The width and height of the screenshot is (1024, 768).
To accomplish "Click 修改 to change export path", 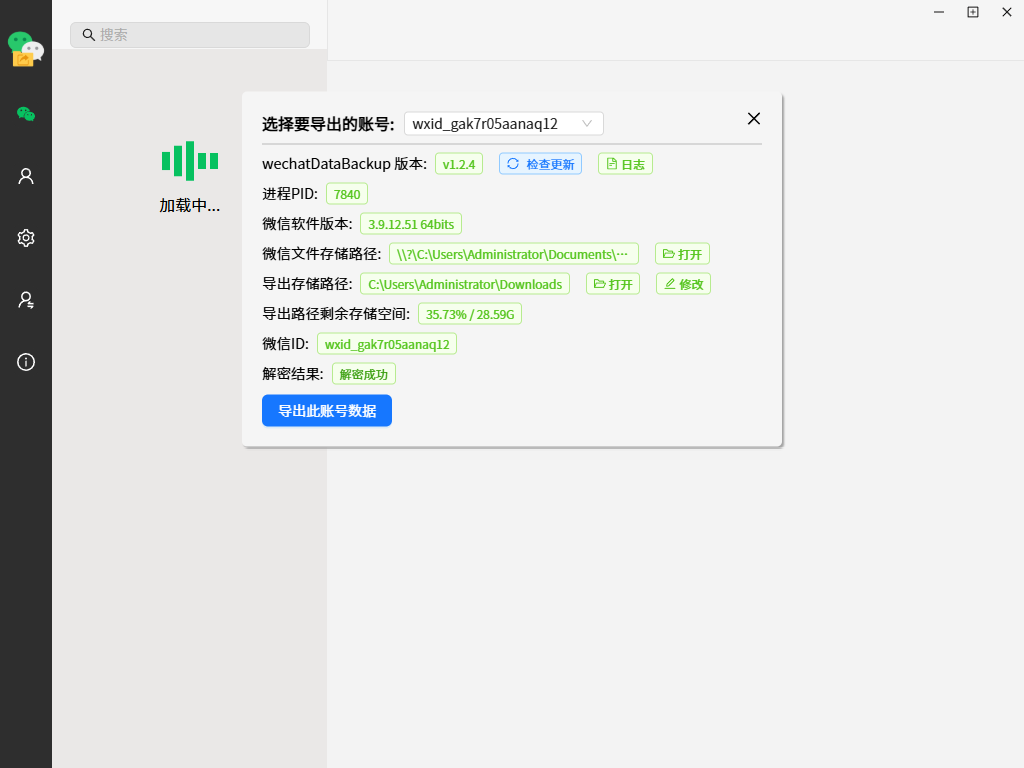I will click(x=683, y=284).
